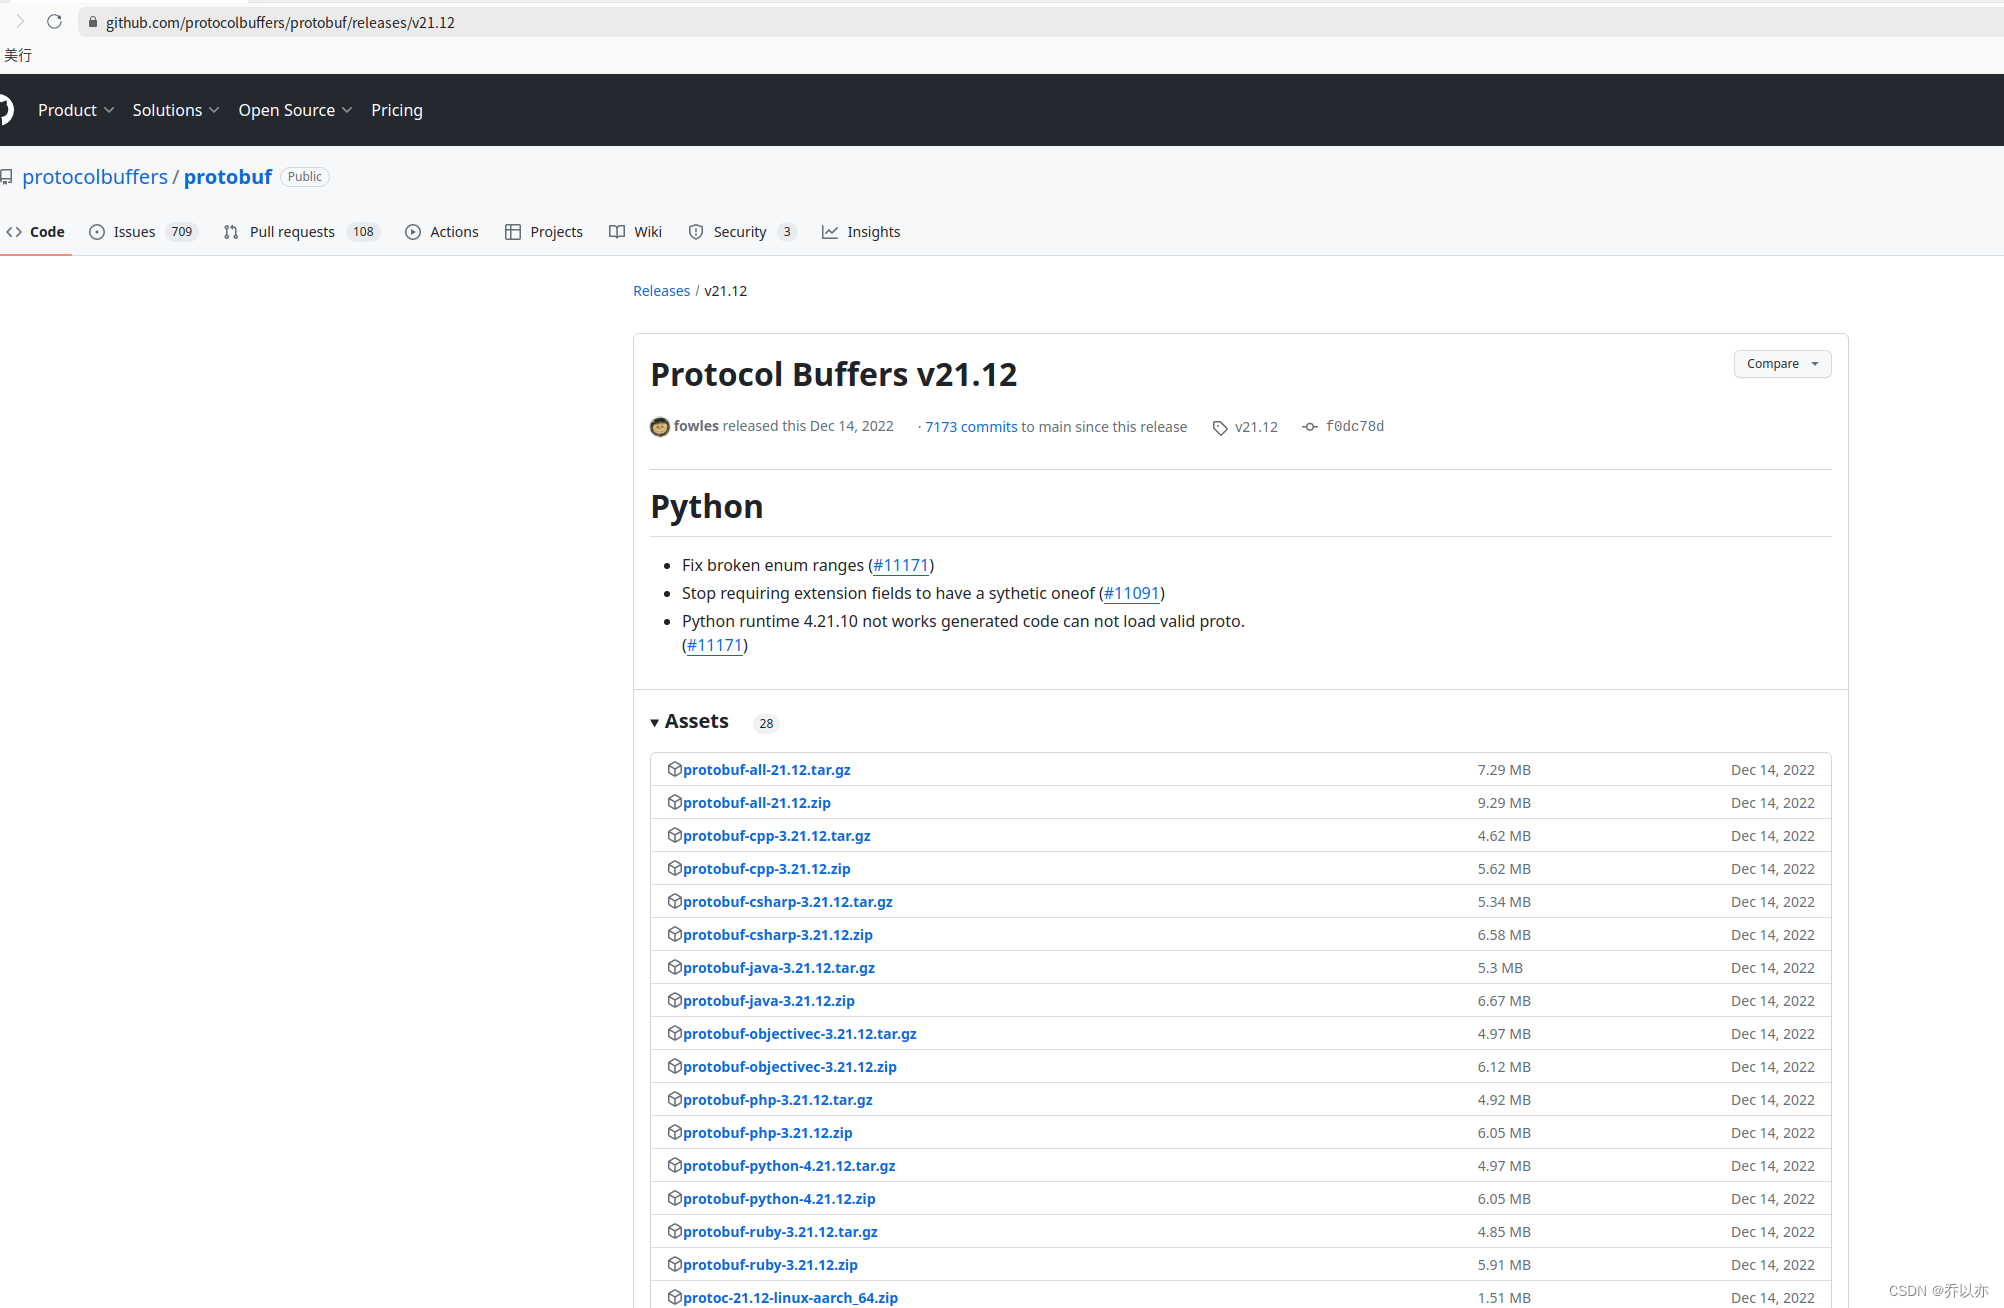This screenshot has width=2004, height=1308.
Task: Switch to the Code tab
Action: 36,232
